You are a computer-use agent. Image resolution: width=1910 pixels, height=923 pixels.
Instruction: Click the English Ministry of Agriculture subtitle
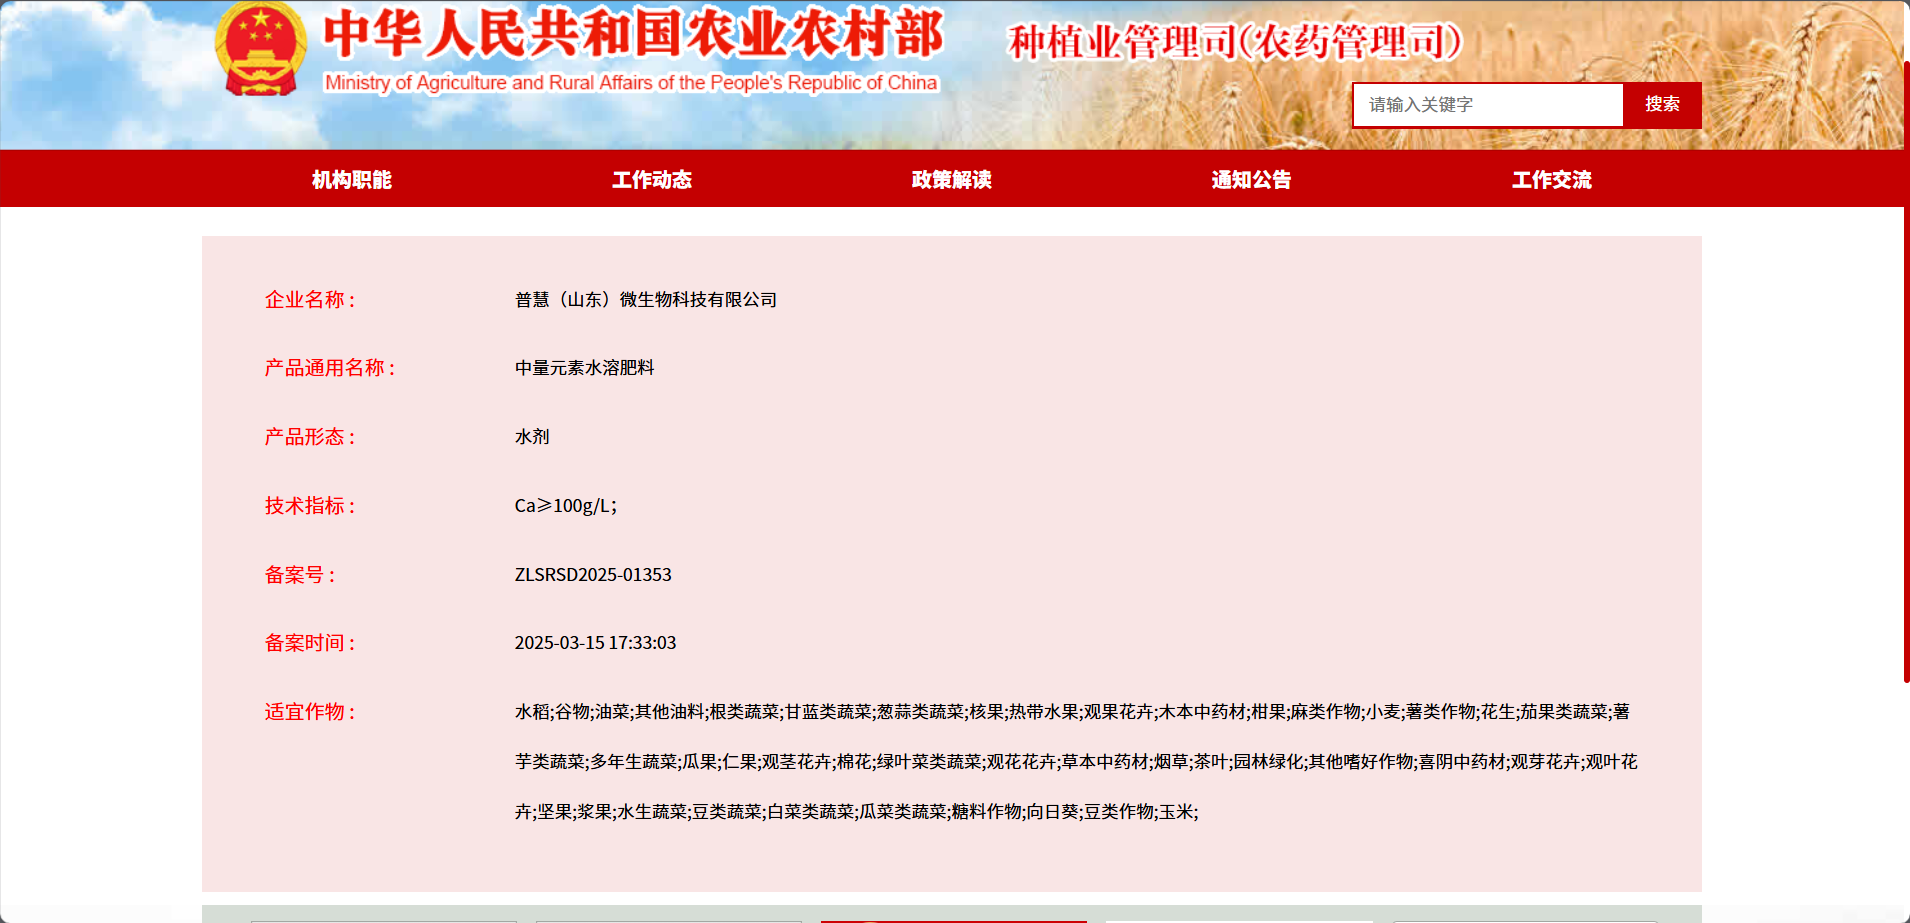pos(631,83)
